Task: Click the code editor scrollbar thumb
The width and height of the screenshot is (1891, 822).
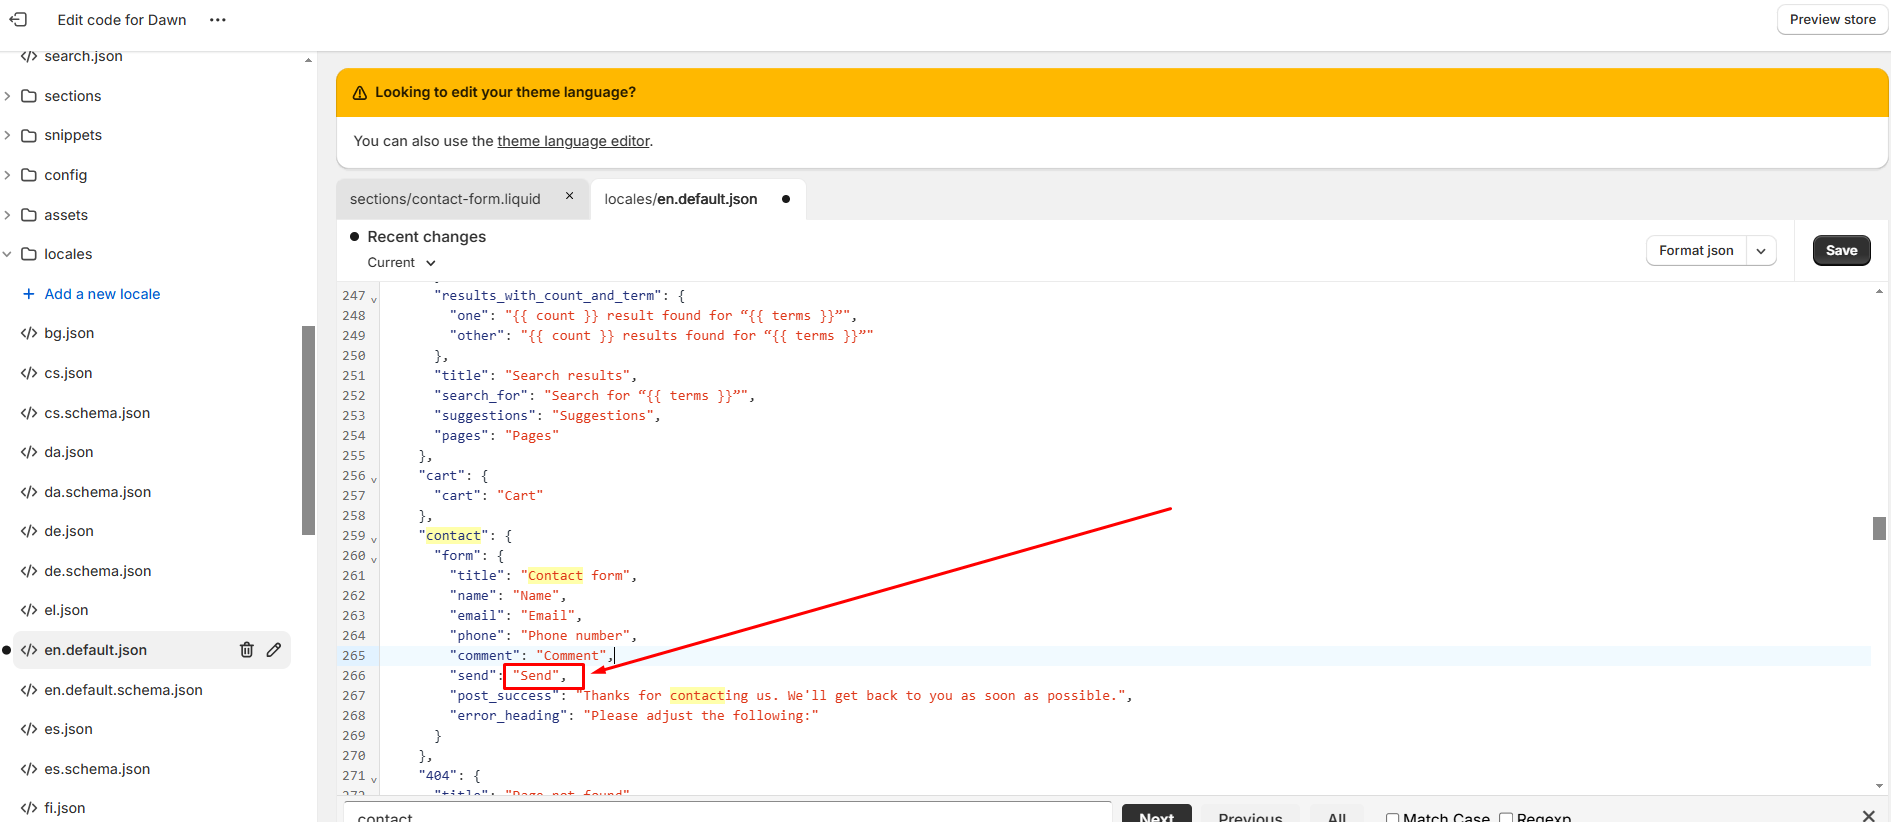Action: pyautogui.click(x=1879, y=528)
